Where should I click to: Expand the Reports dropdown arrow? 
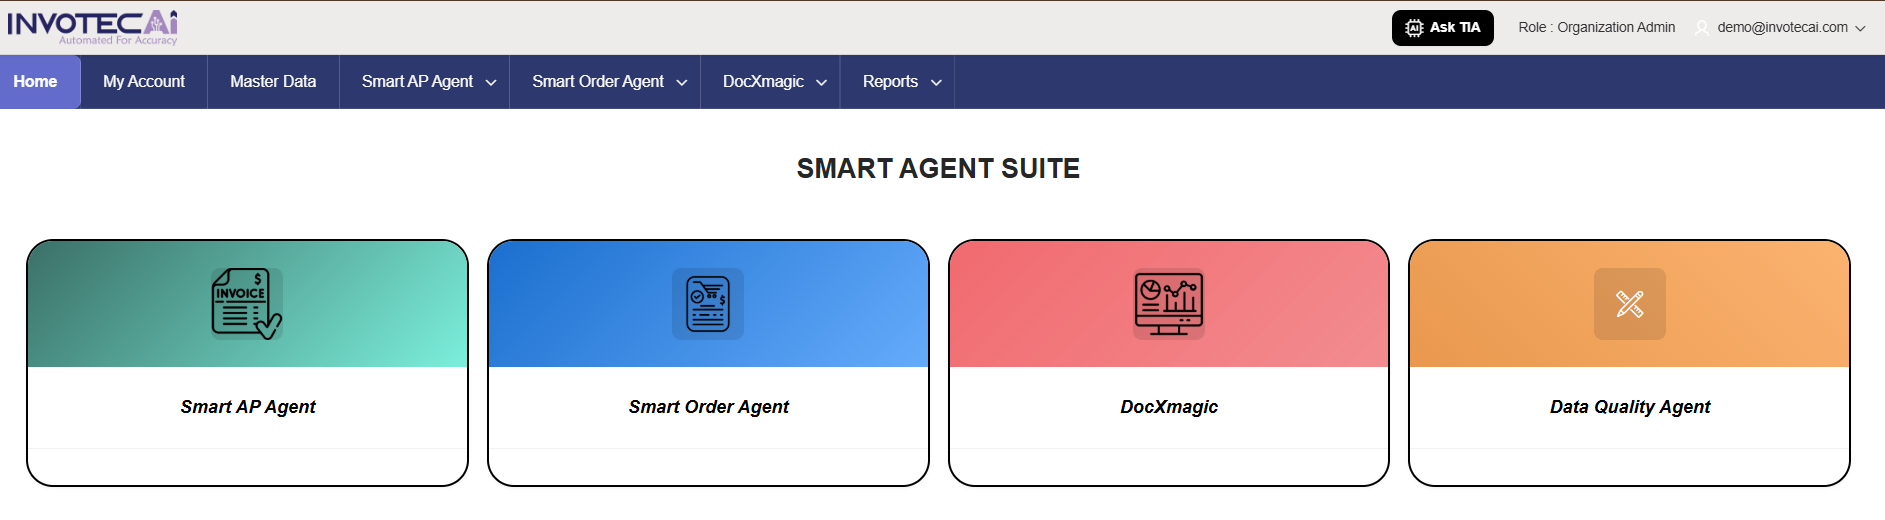click(x=936, y=83)
